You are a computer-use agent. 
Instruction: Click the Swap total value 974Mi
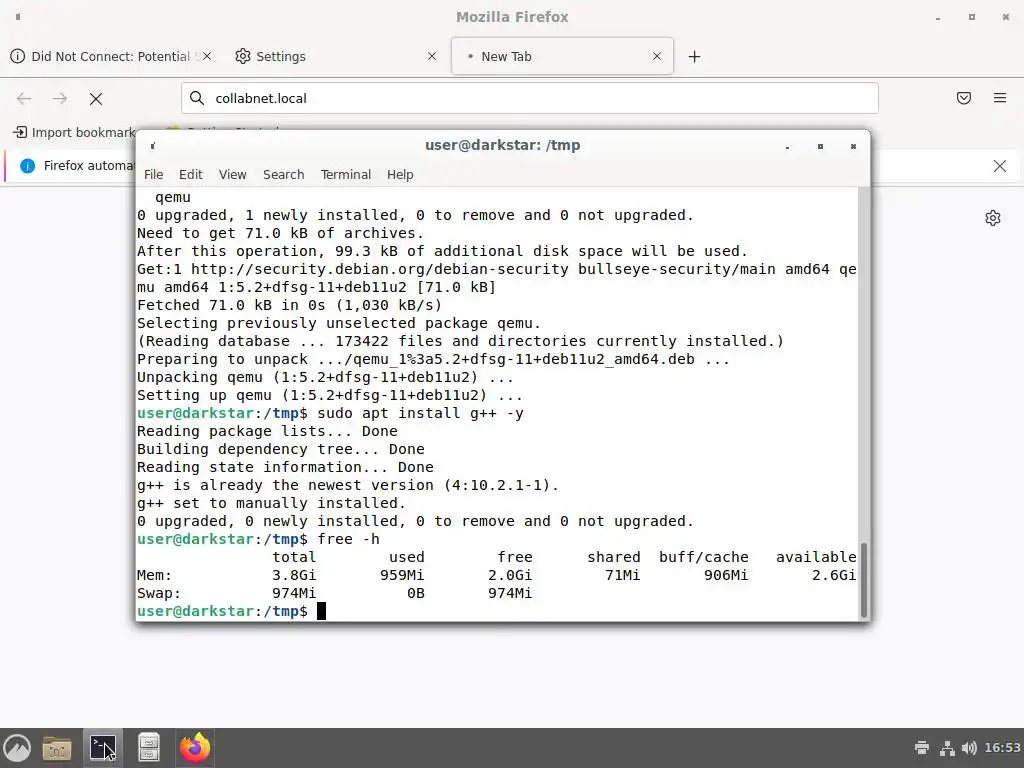(294, 593)
